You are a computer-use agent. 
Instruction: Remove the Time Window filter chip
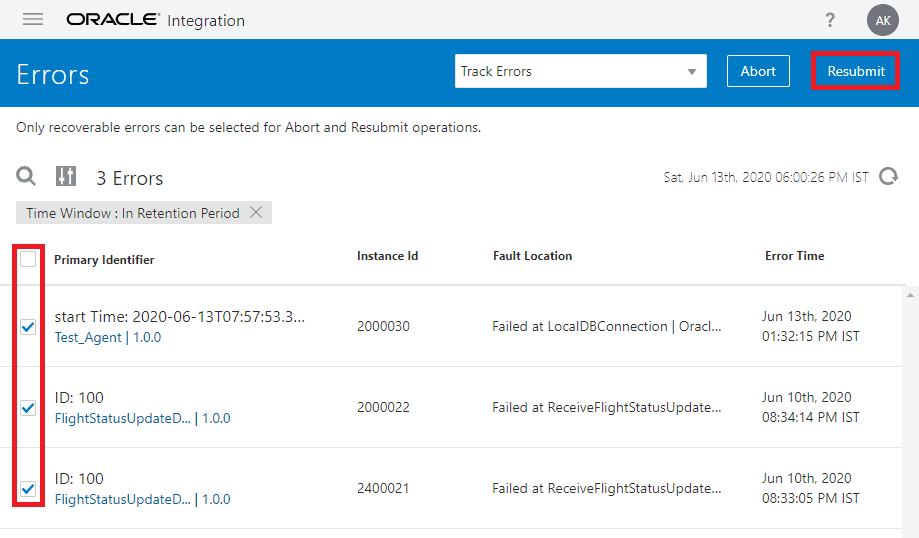click(256, 212)
